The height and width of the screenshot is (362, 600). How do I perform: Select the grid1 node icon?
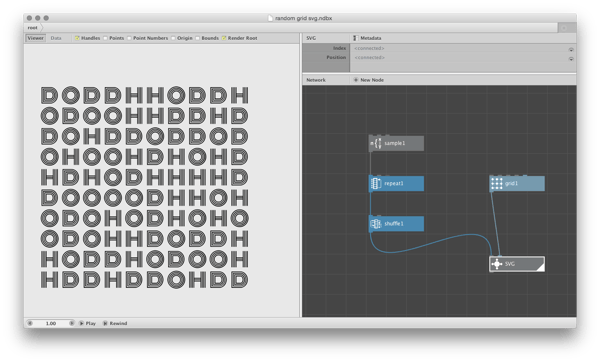497,184
